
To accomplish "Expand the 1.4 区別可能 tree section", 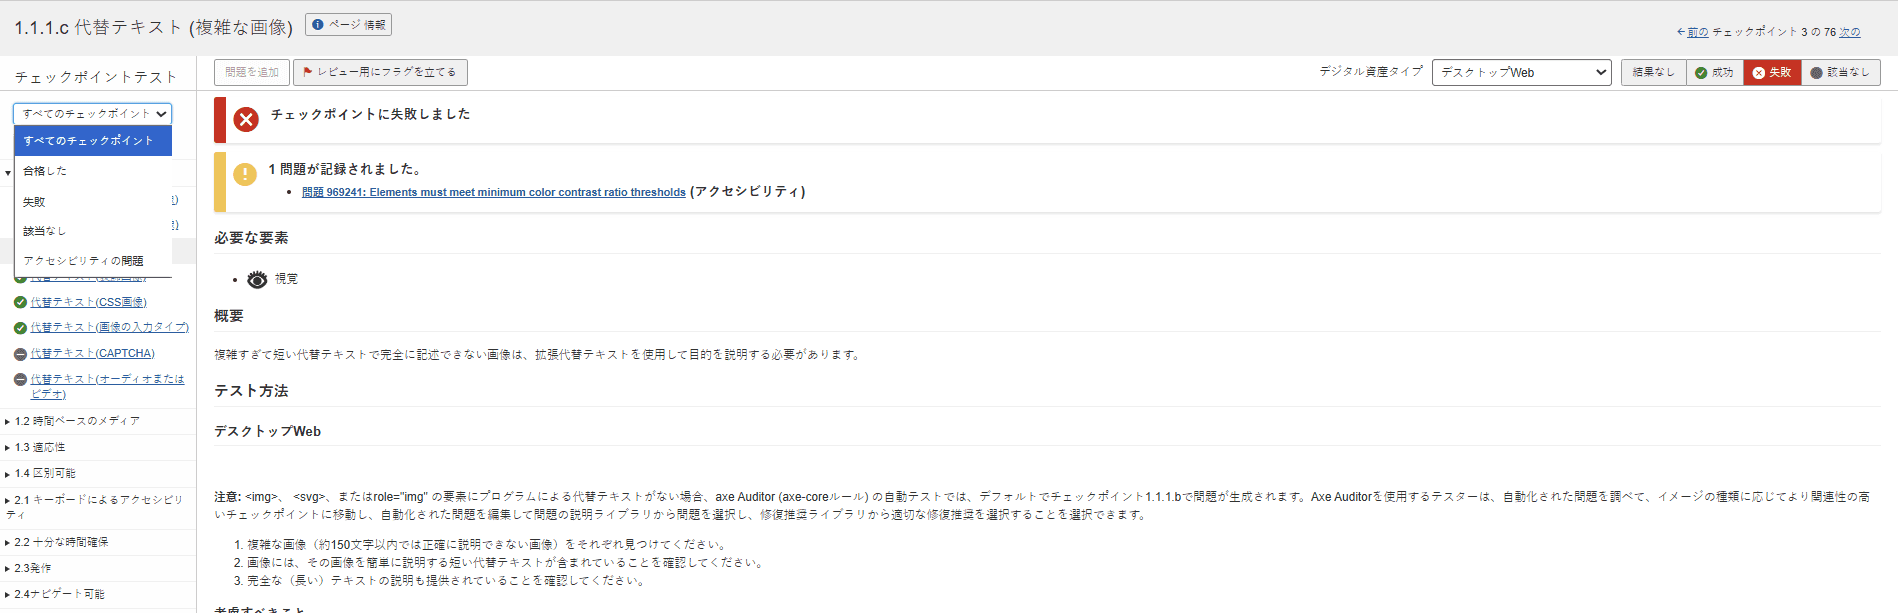I will [x=45, y=474].
